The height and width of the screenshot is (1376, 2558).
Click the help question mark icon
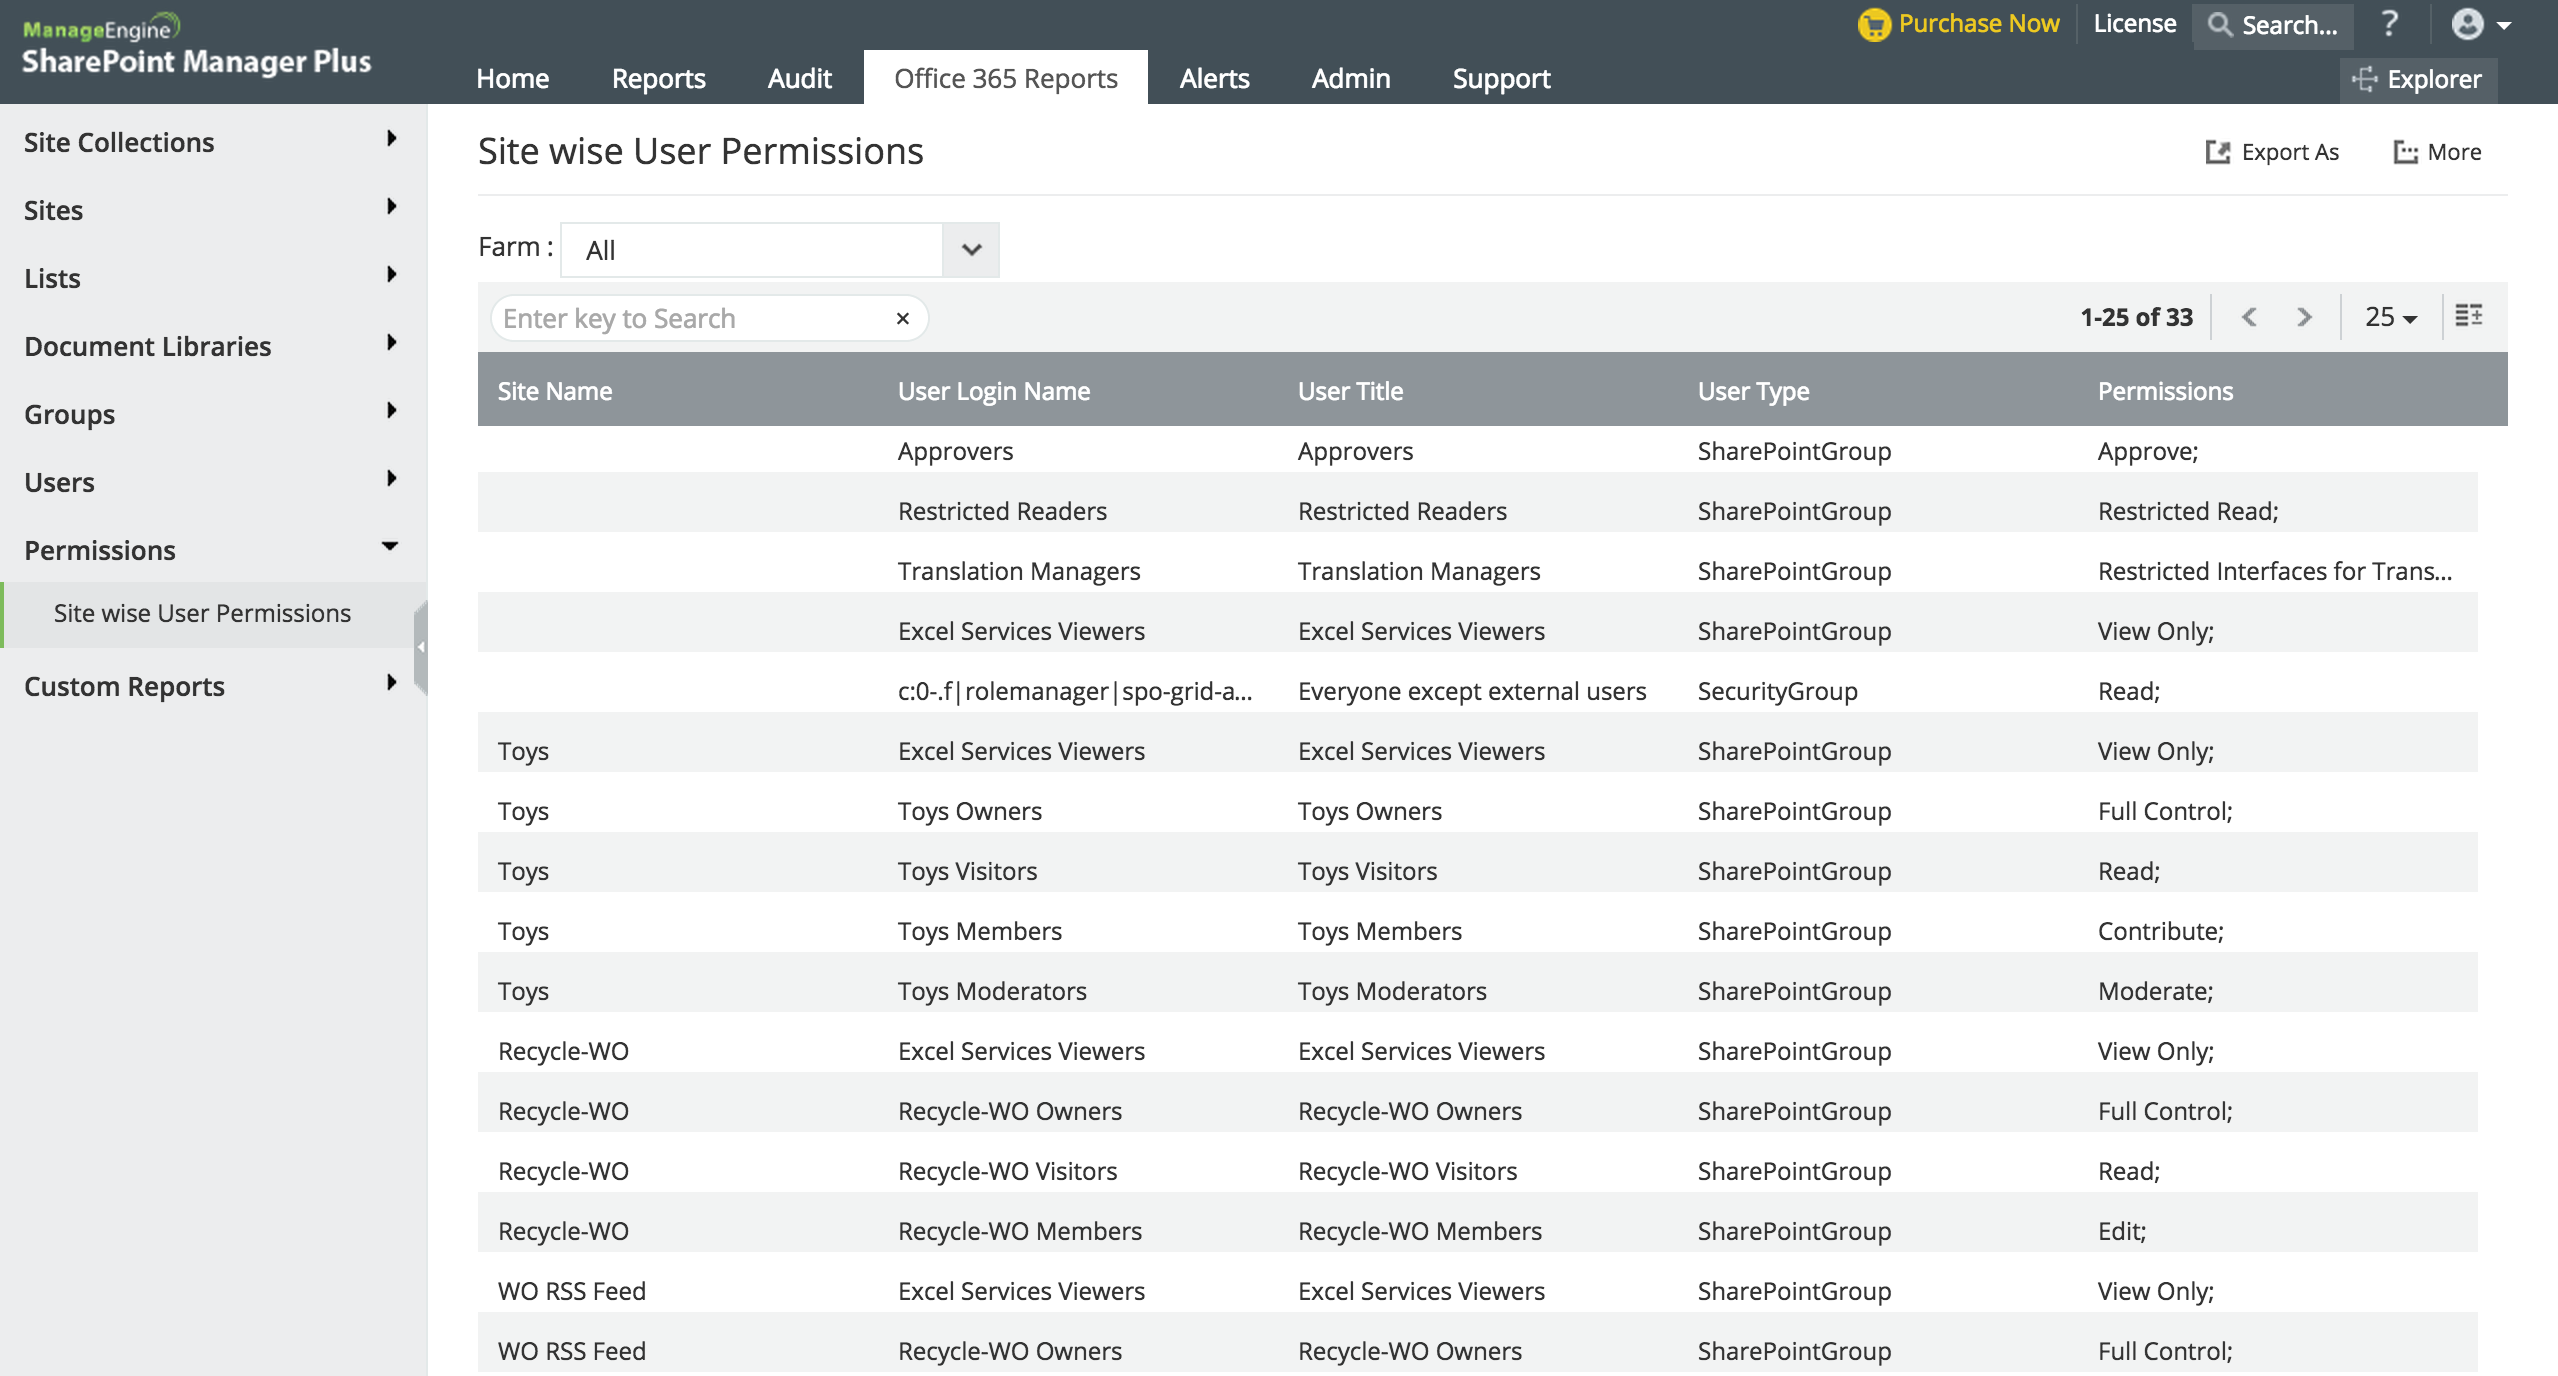coord(2390,24)
